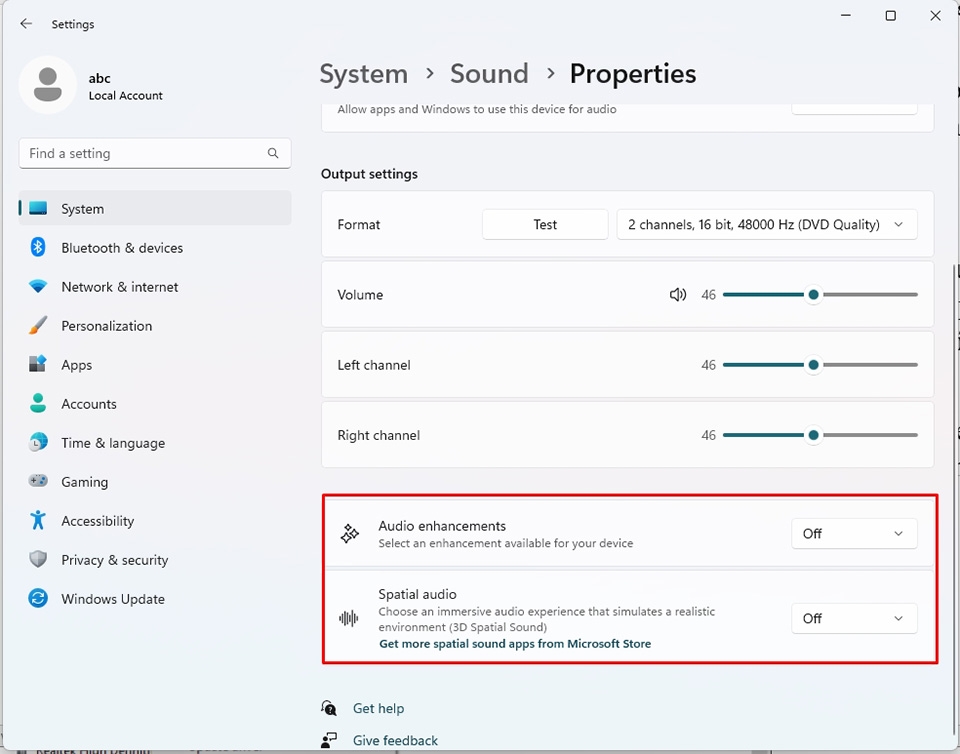Click the Time & language clock icon

38,442
